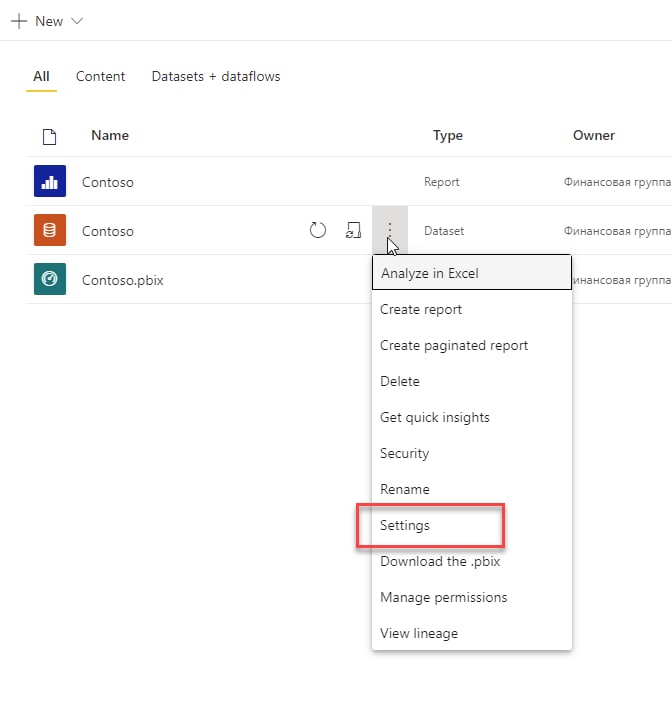This screenshot has height=710, width=672.
Task: Choose Manage permissions menu item
Action: click(472, 597)
